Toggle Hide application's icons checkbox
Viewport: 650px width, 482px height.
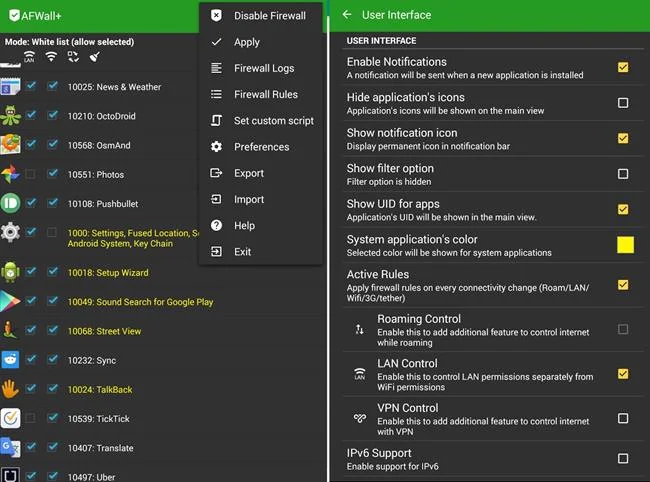tap(623, 103)
